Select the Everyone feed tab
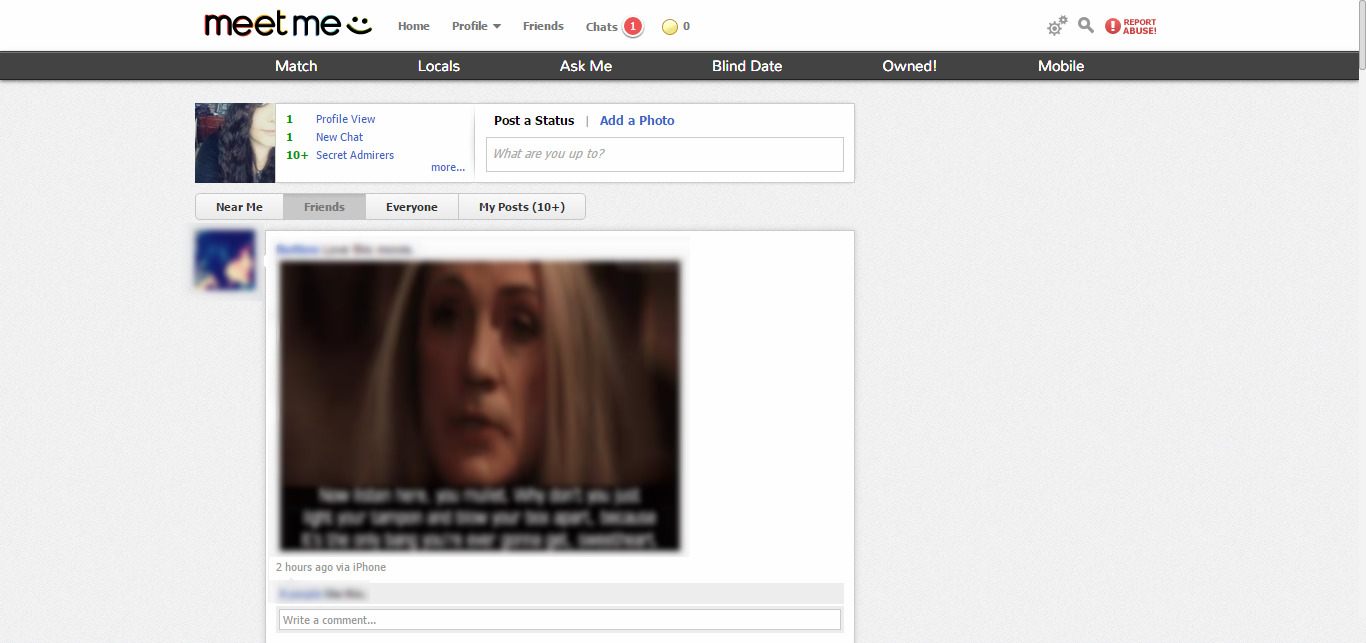This screenshot has height=643, width=1366. [412, 207]
